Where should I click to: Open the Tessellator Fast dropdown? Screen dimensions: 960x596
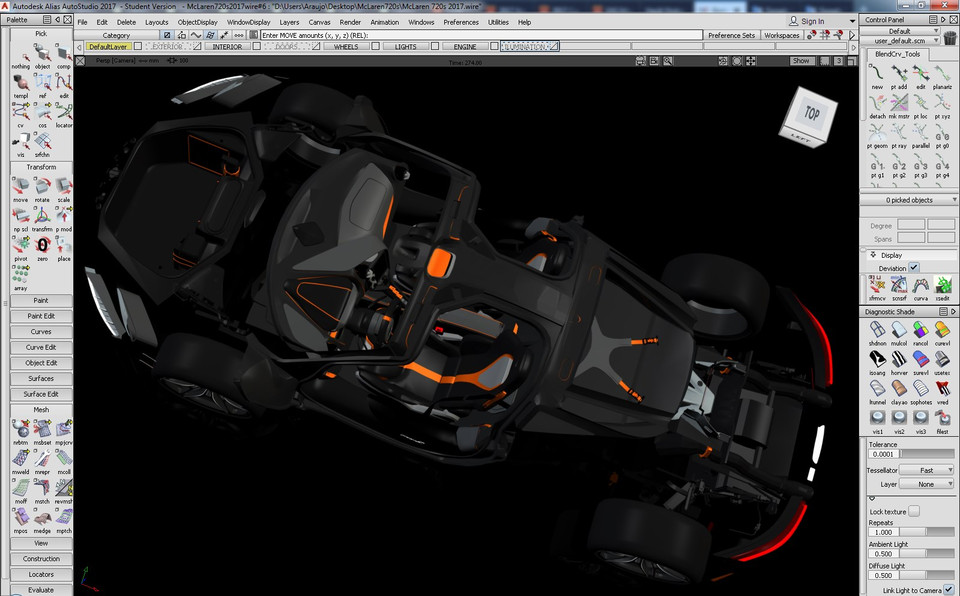[925, 469]
